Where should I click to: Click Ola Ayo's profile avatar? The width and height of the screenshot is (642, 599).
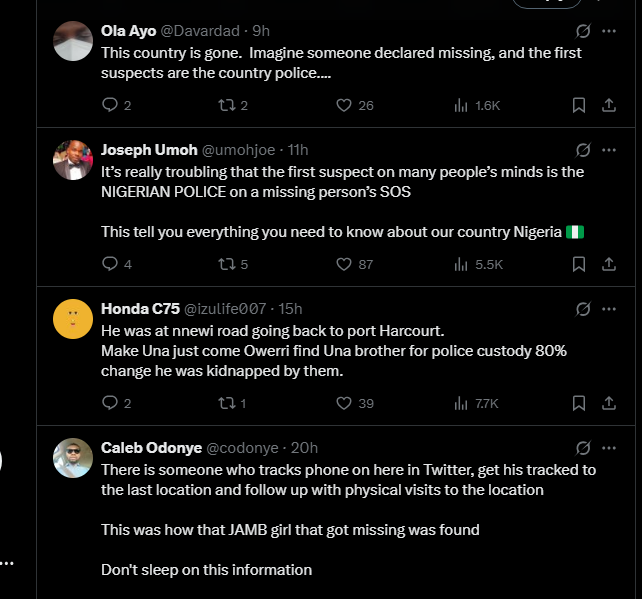73,41
